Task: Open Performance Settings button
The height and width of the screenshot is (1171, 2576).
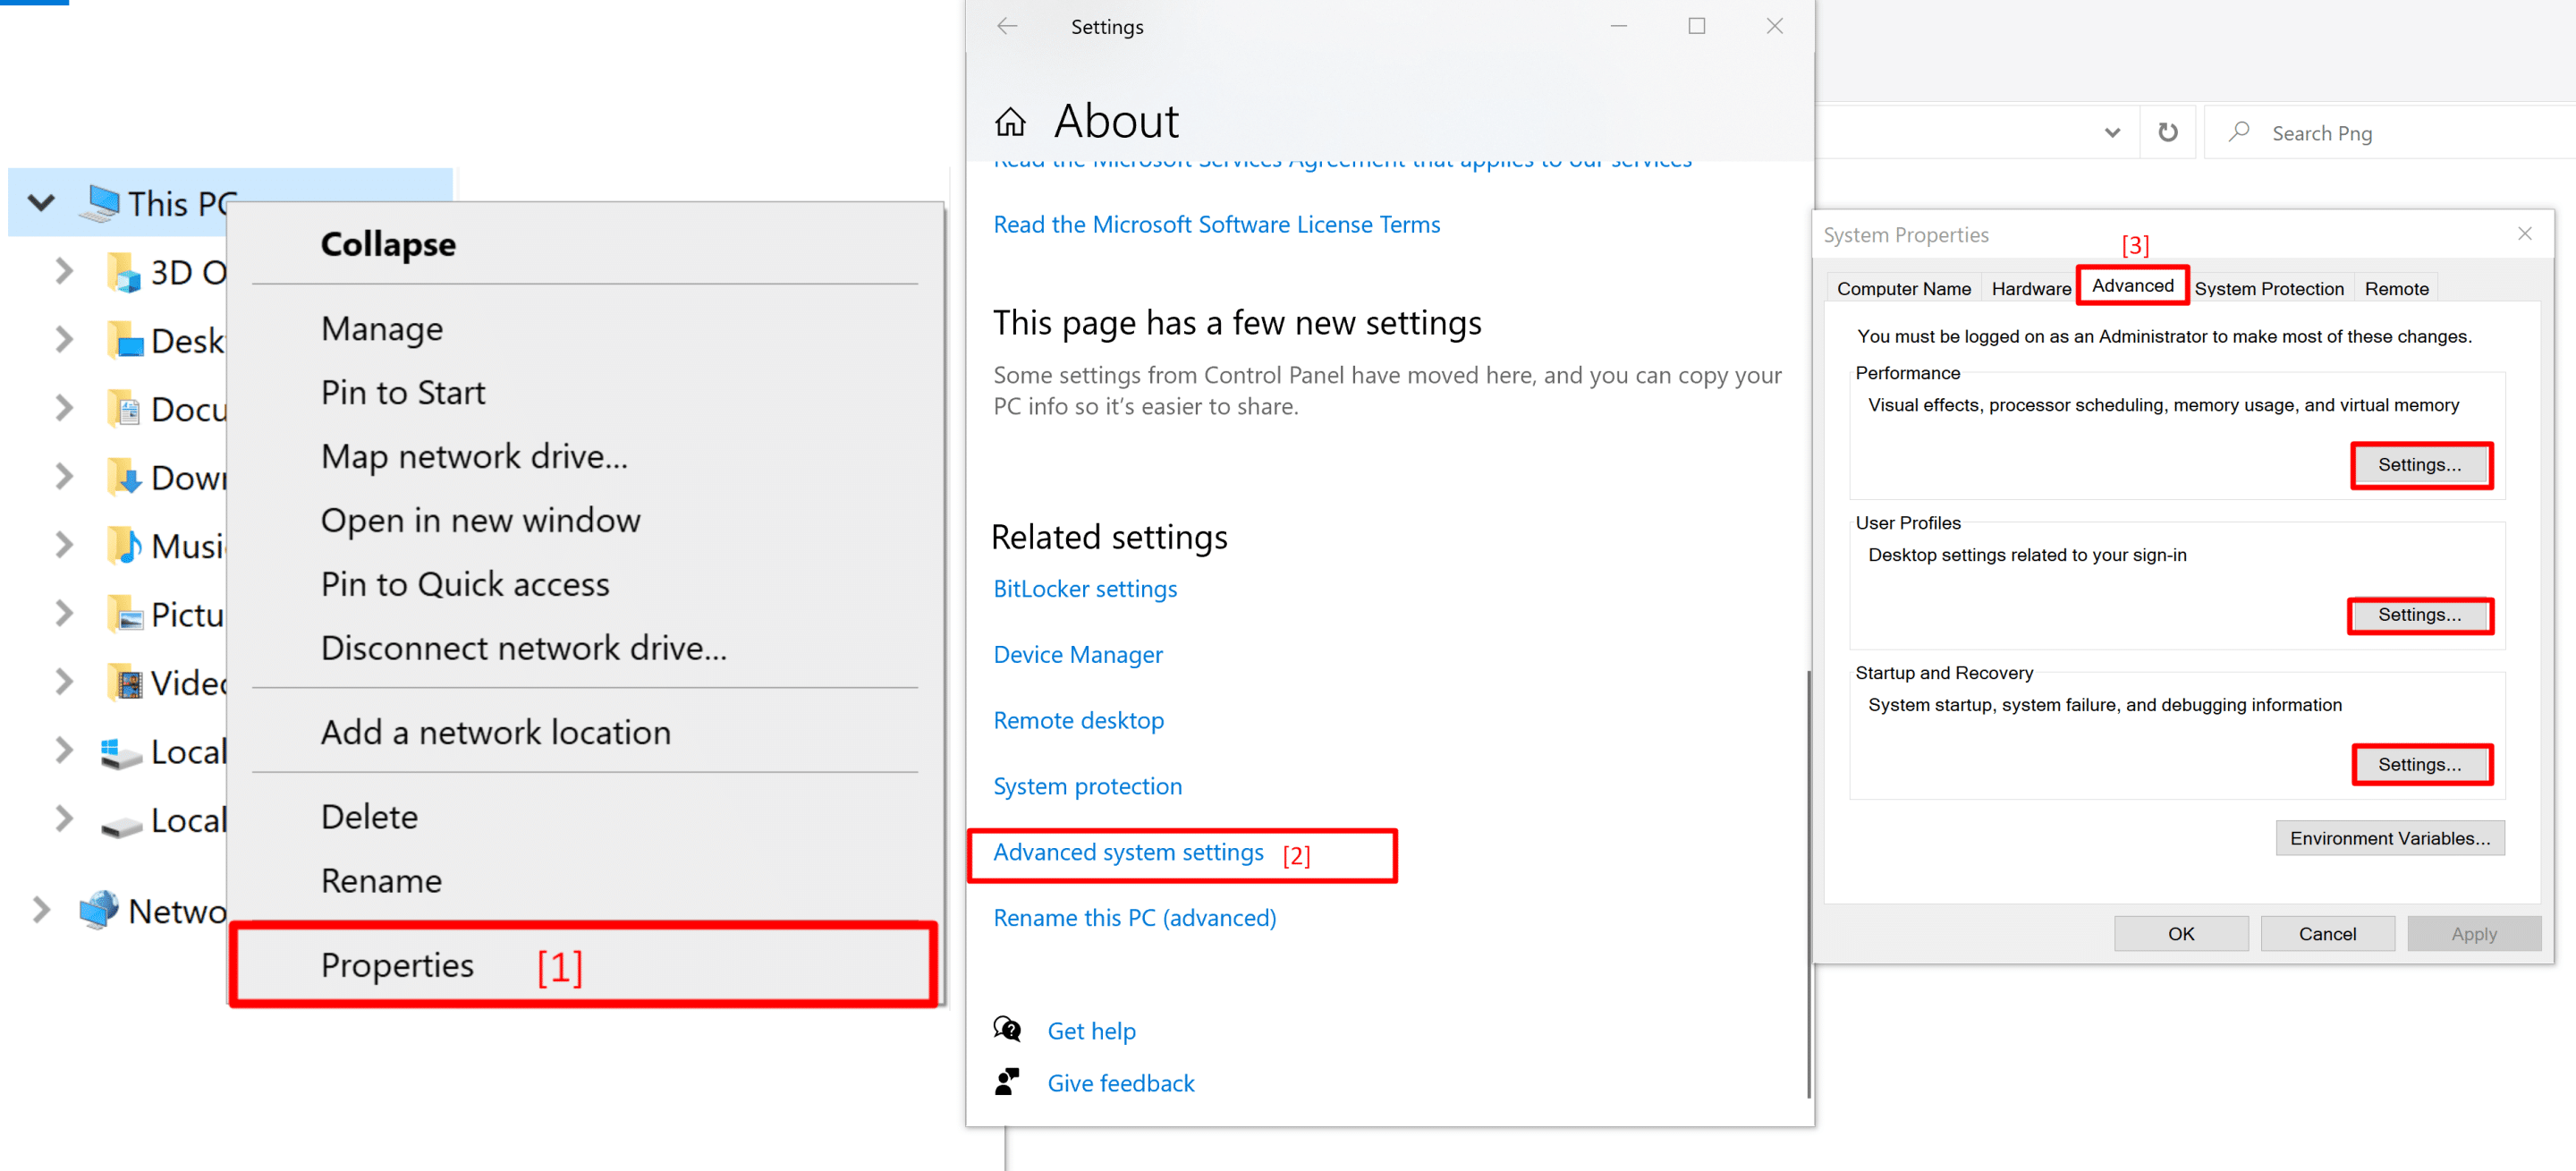Action: [2419, 465]
